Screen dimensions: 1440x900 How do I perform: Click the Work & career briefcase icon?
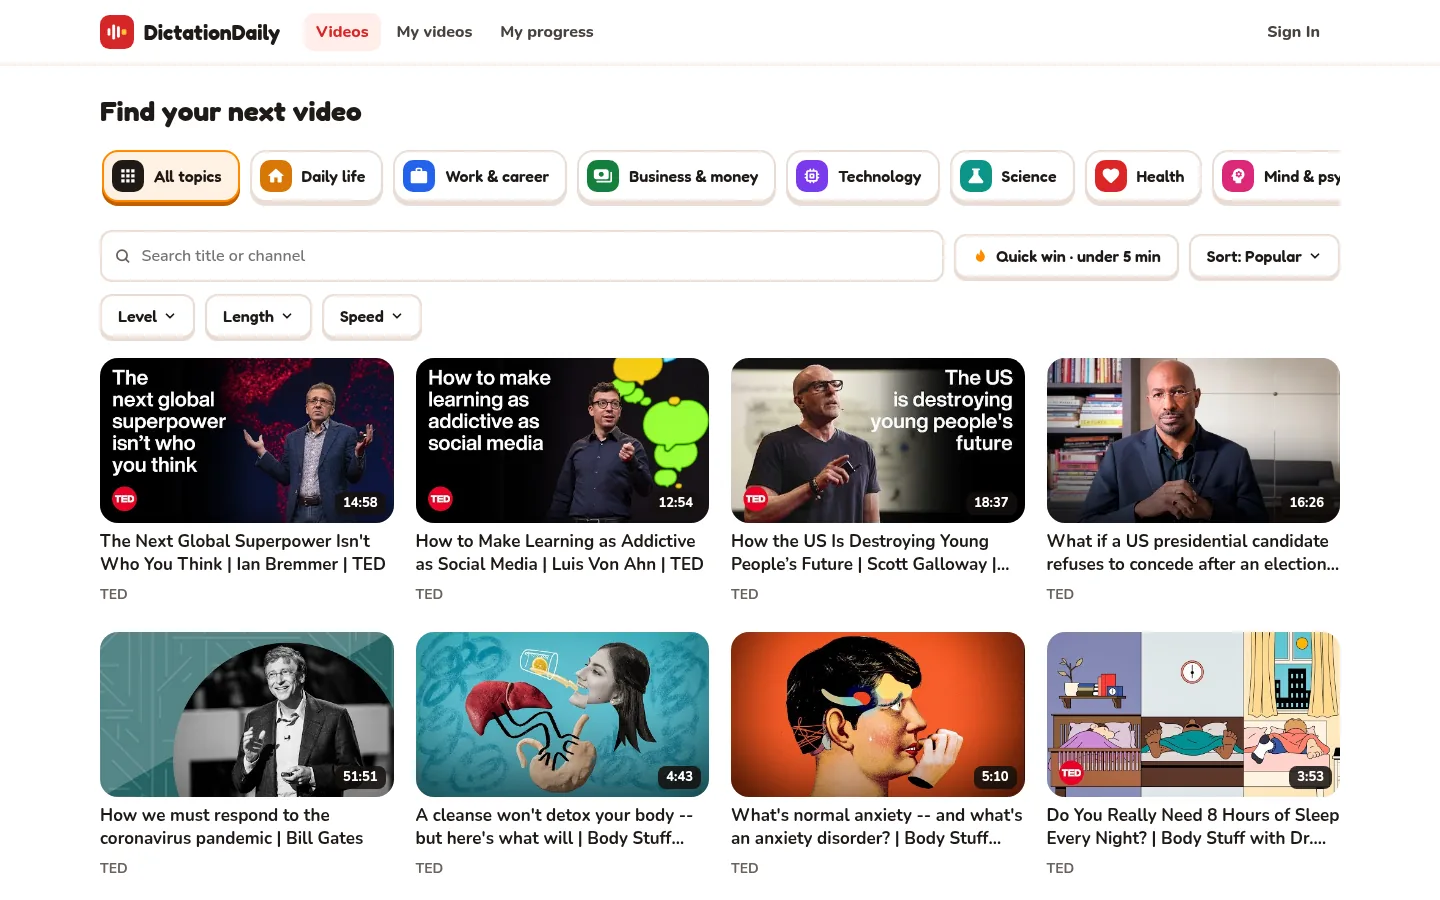pyautogui.click(x=419, y=176)
